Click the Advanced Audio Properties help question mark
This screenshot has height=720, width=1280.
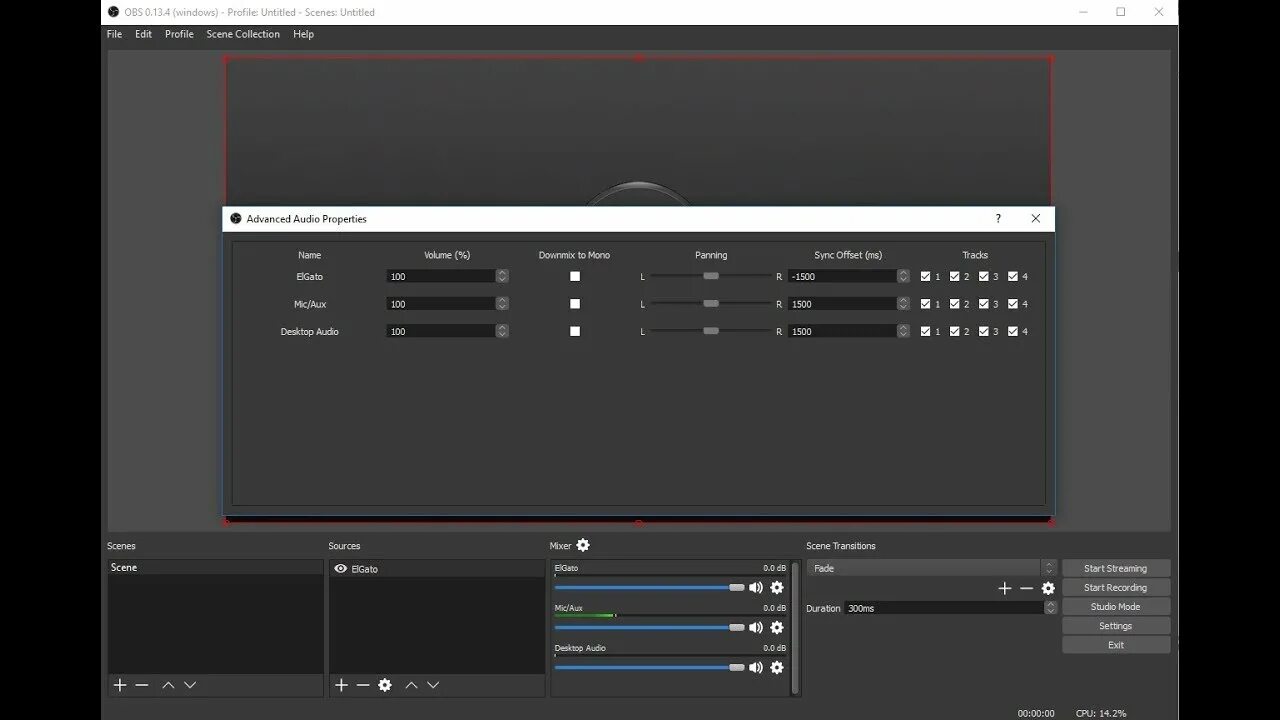(x=997, y=218)
